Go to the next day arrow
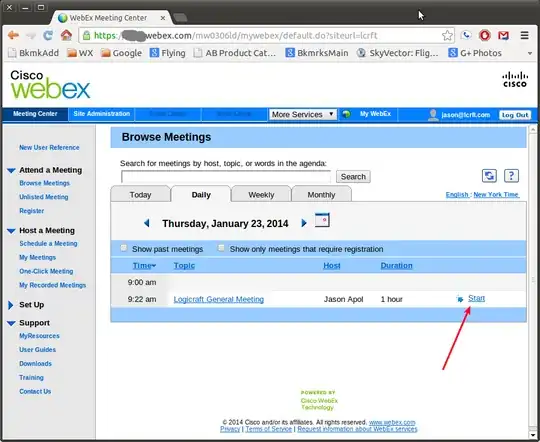Image resolution: width=540 pixels, height=442 pixels. pyautogui.click(x=304, y=223)
